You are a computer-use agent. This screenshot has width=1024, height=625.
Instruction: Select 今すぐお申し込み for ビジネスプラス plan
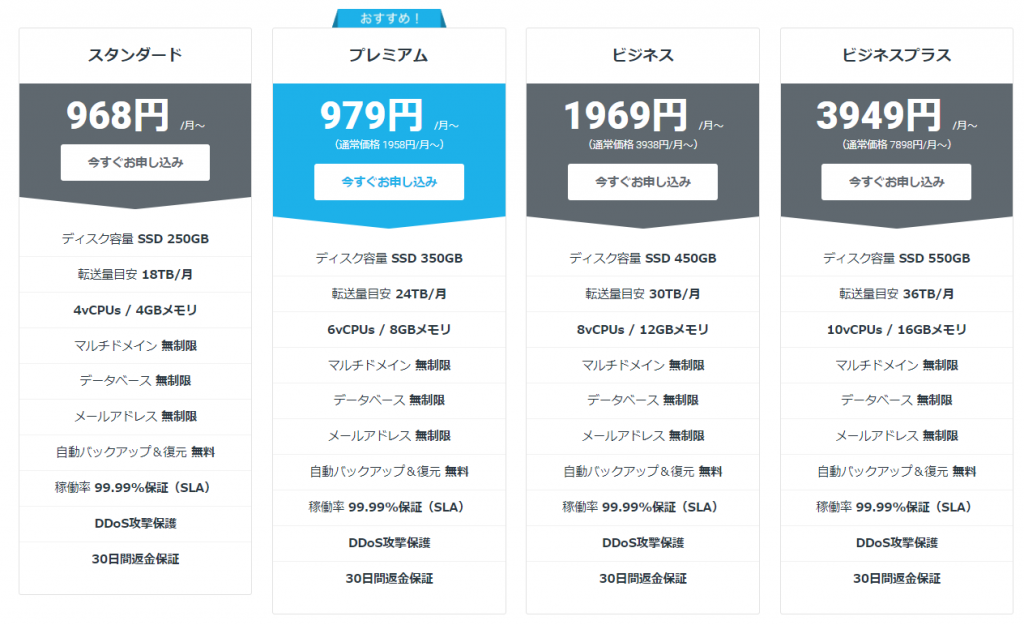tap(896, 182)
